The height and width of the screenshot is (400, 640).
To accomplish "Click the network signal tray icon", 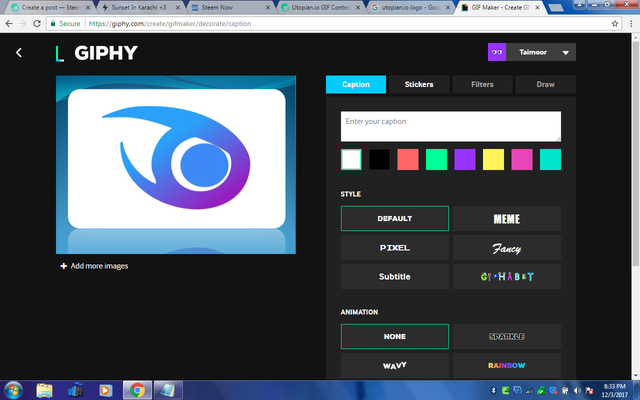I will (529, 391).
